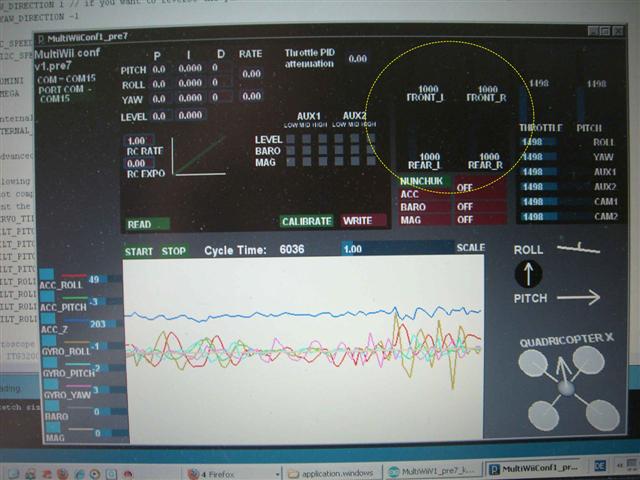
Task: Toggle the GYRO_YAW graph trace square
Action: click(x=51, y=384)
